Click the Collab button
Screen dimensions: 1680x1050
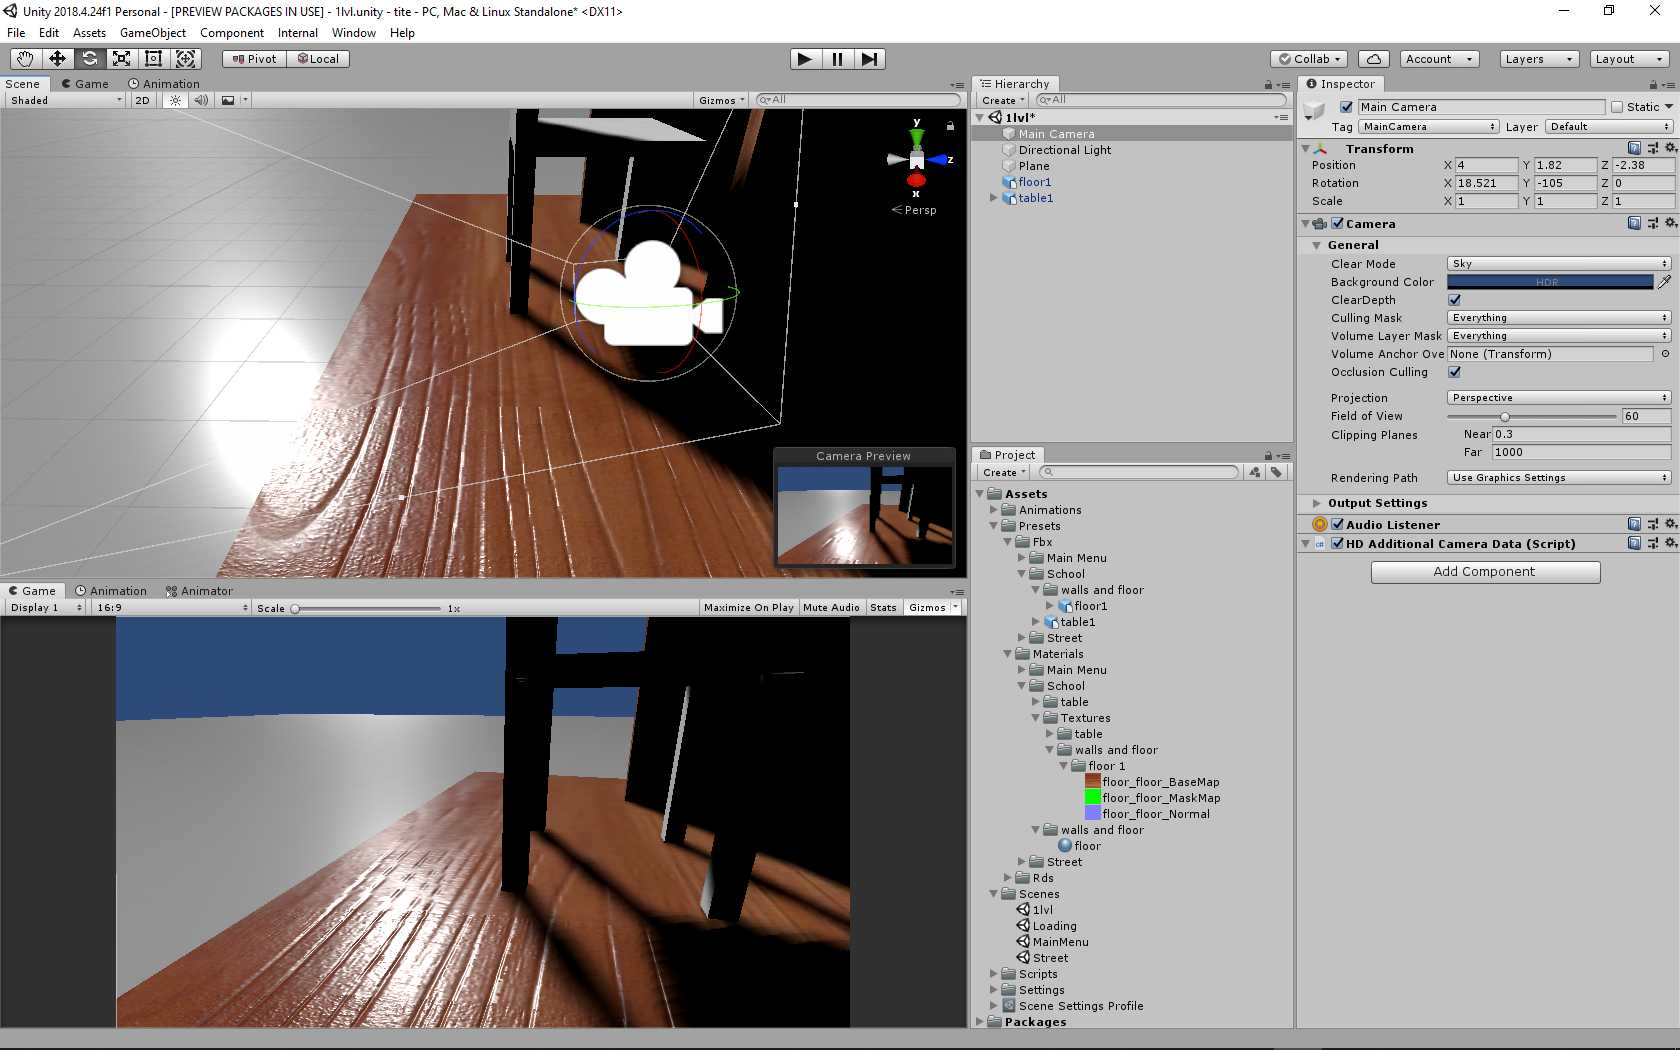[x=1310, y=59]
